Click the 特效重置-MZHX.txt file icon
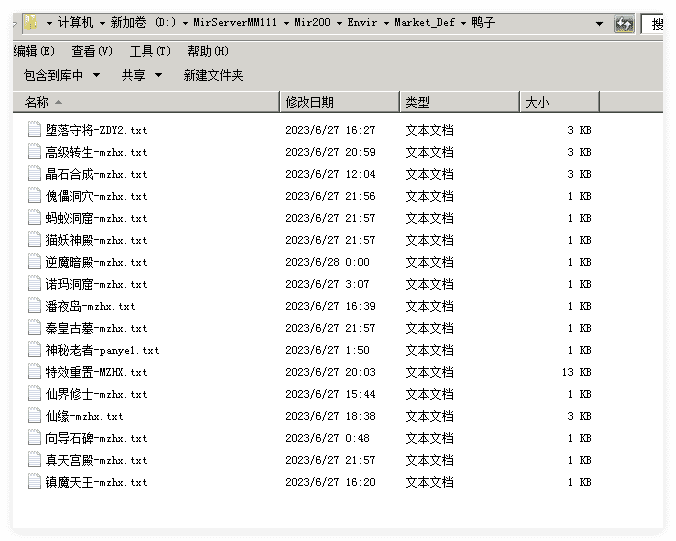The height and width of the screenshot is (541, 676). 35,372
